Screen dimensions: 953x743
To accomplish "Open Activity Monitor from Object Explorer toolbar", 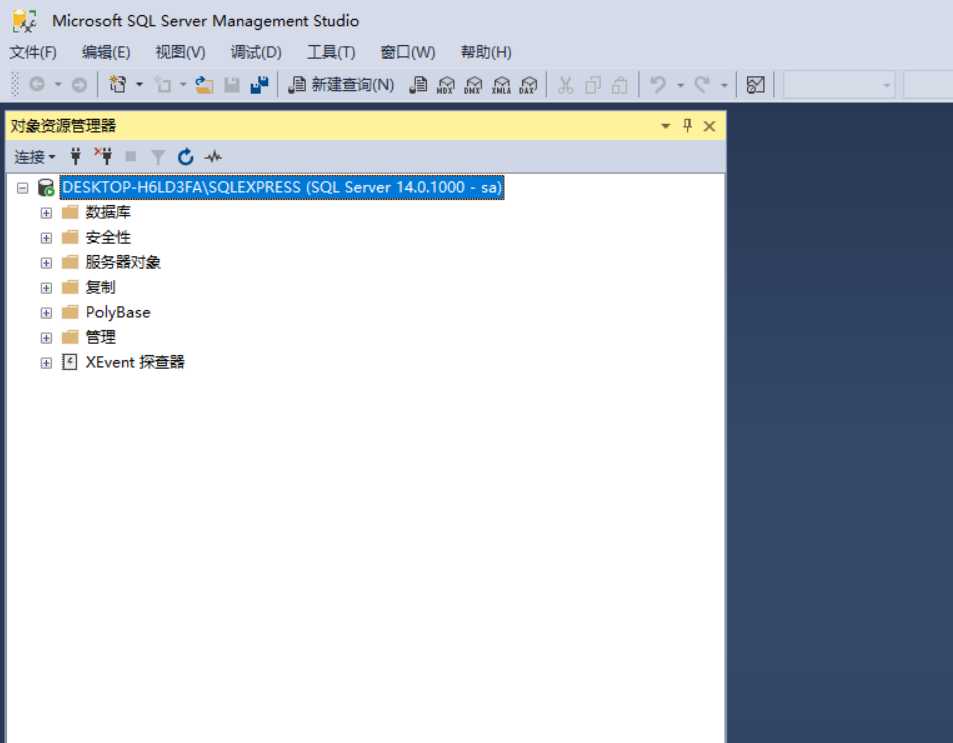I will [x=213, y=157].
